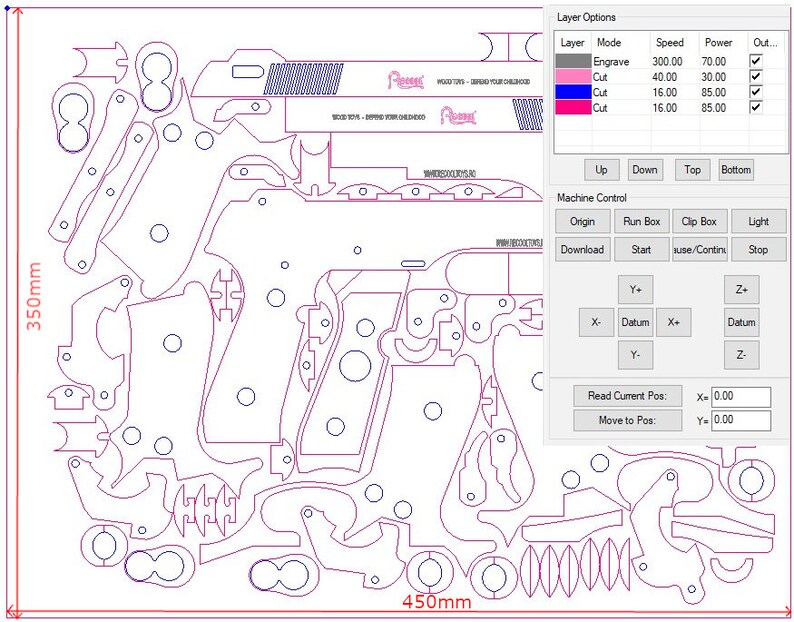
Task: Select the blue layer color swatch
Action: 573,92
